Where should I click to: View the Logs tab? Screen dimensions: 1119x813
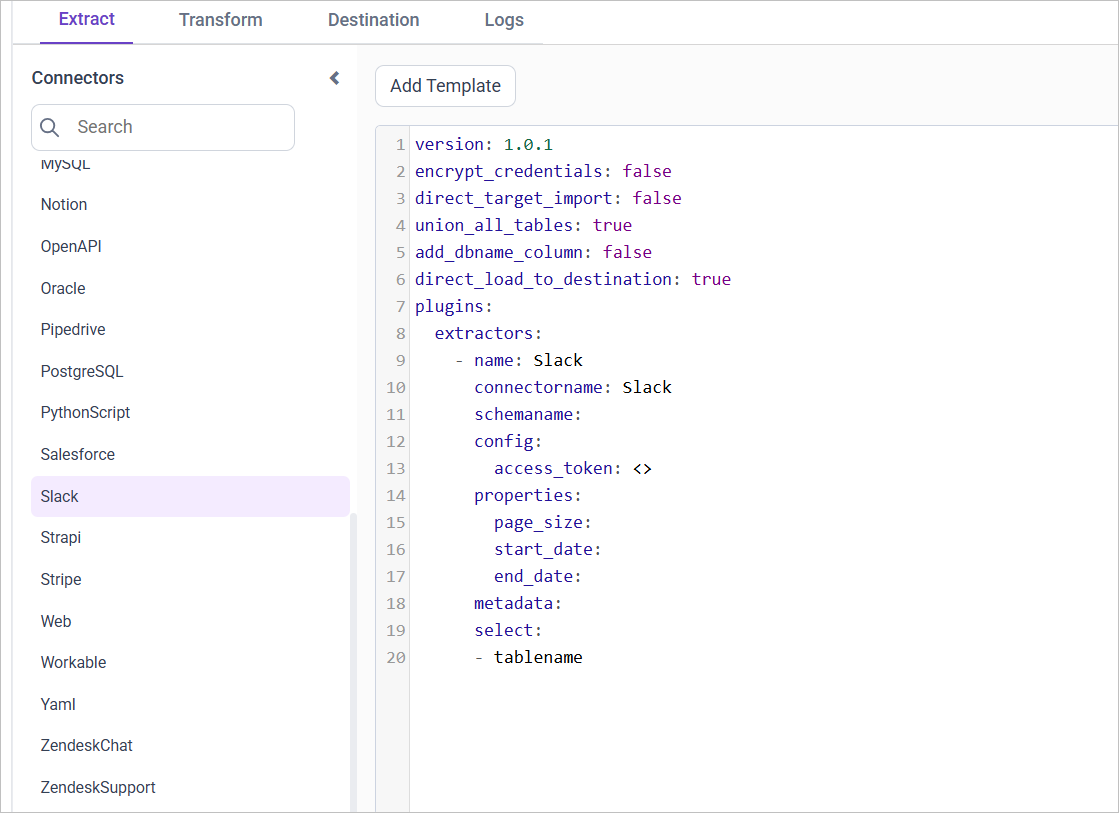point(503,19)
